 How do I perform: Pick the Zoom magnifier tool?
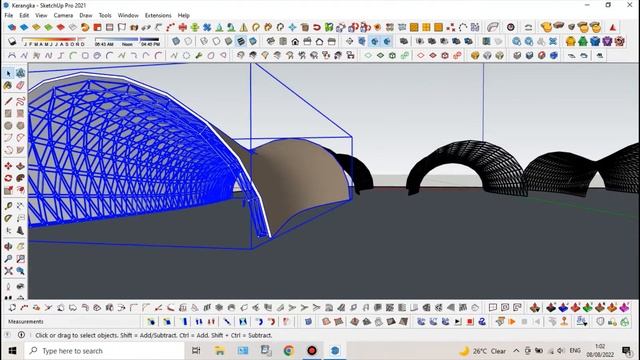[x=9, y=259]
